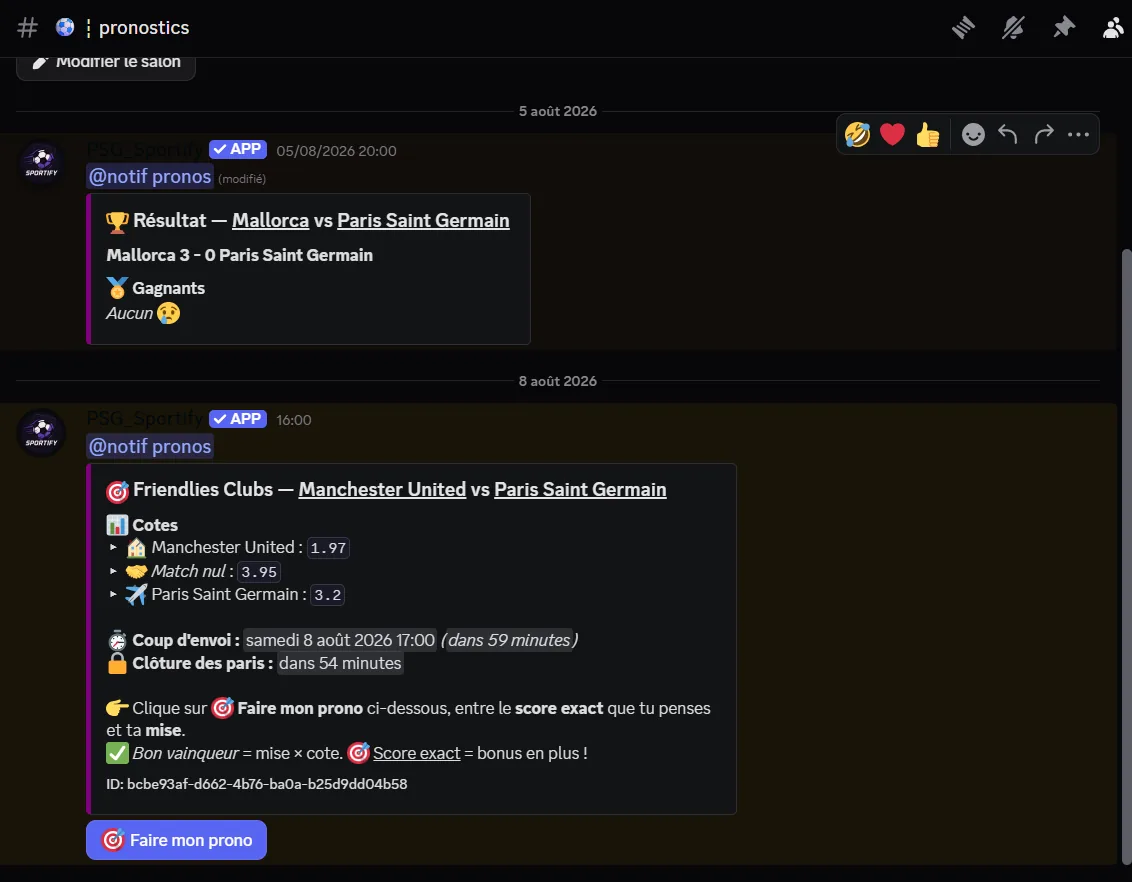Screen dimensions: 1132x882
Task: Open Paris Saint Germain link in Résultat title
Action: pos(423,220)
